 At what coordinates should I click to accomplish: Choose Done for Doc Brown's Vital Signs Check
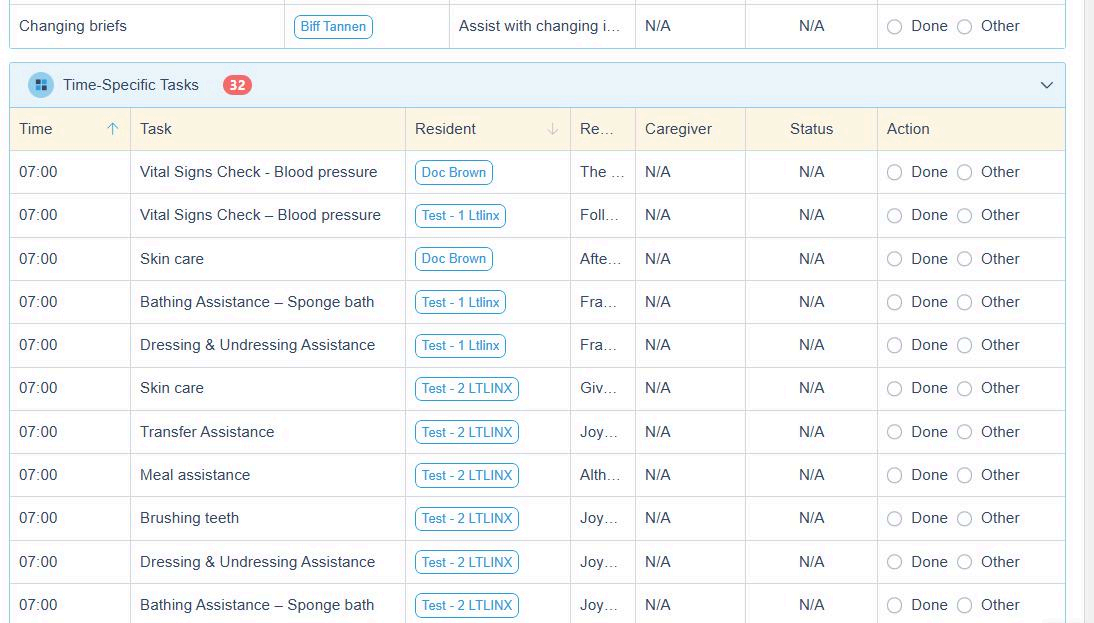point(894,173)
